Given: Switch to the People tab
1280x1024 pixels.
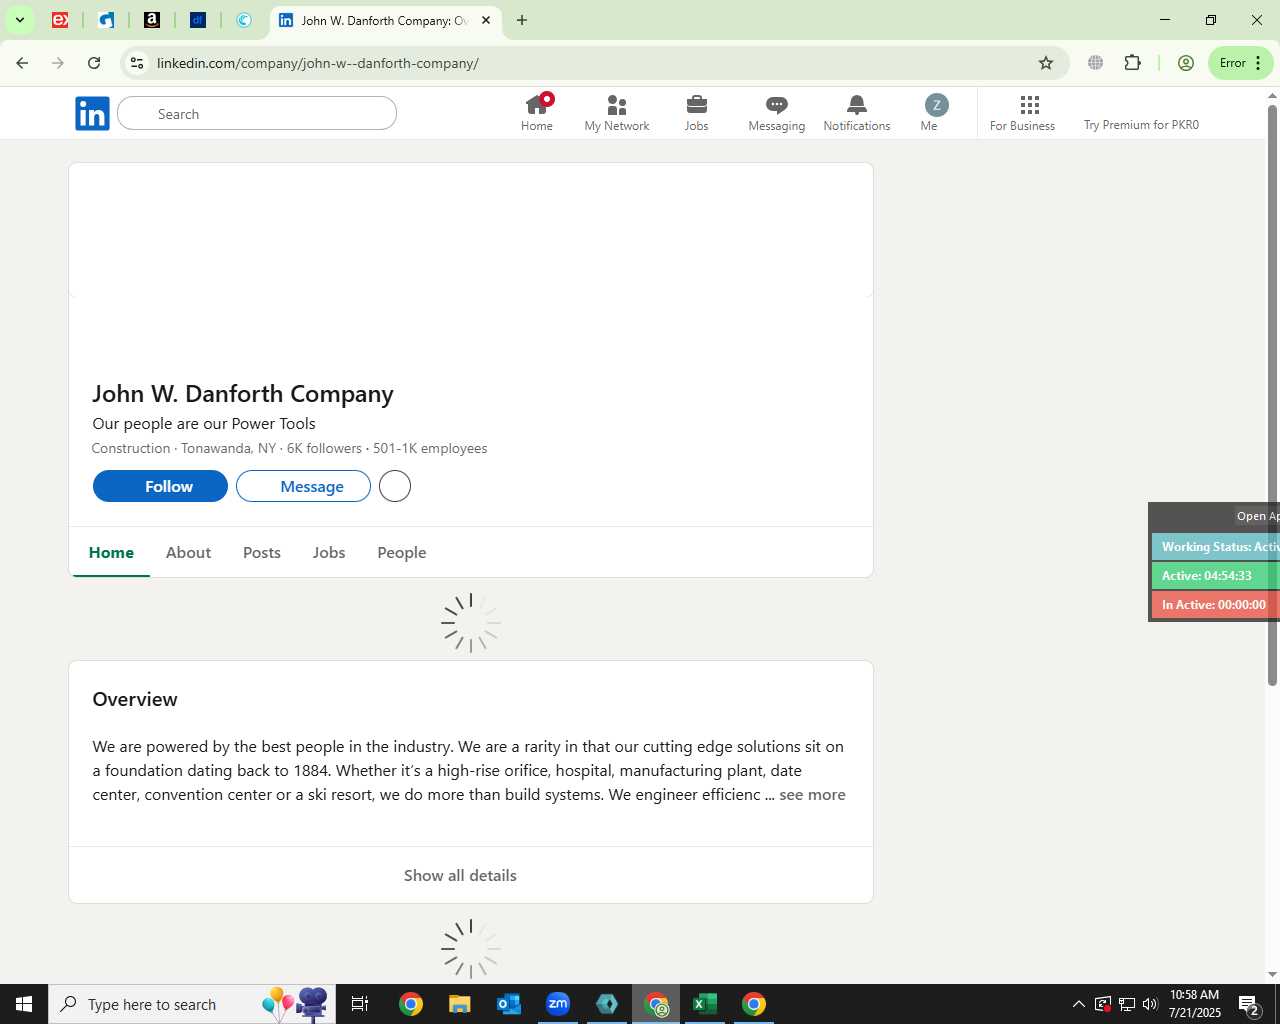Looking at the screenshot, I should (x=402, y=553).
